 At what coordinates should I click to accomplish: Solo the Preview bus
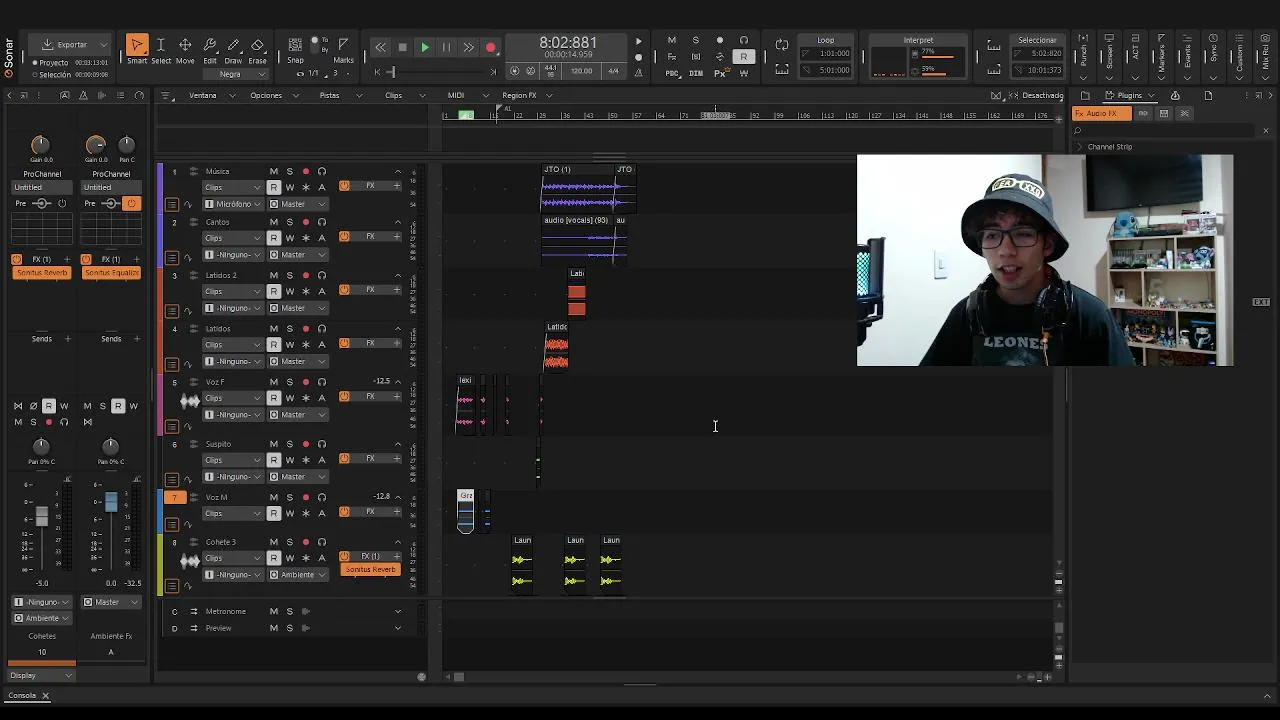point(289,628)
